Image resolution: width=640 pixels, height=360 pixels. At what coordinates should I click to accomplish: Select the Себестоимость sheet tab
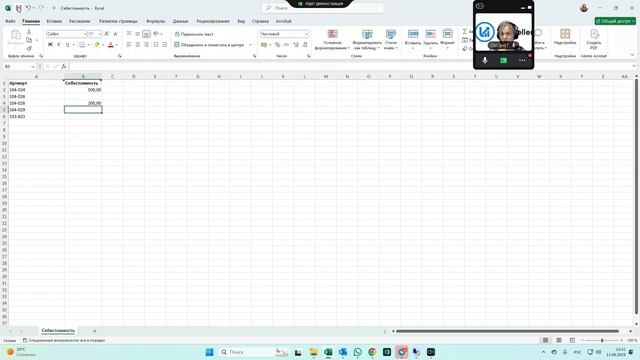(58, 331)
